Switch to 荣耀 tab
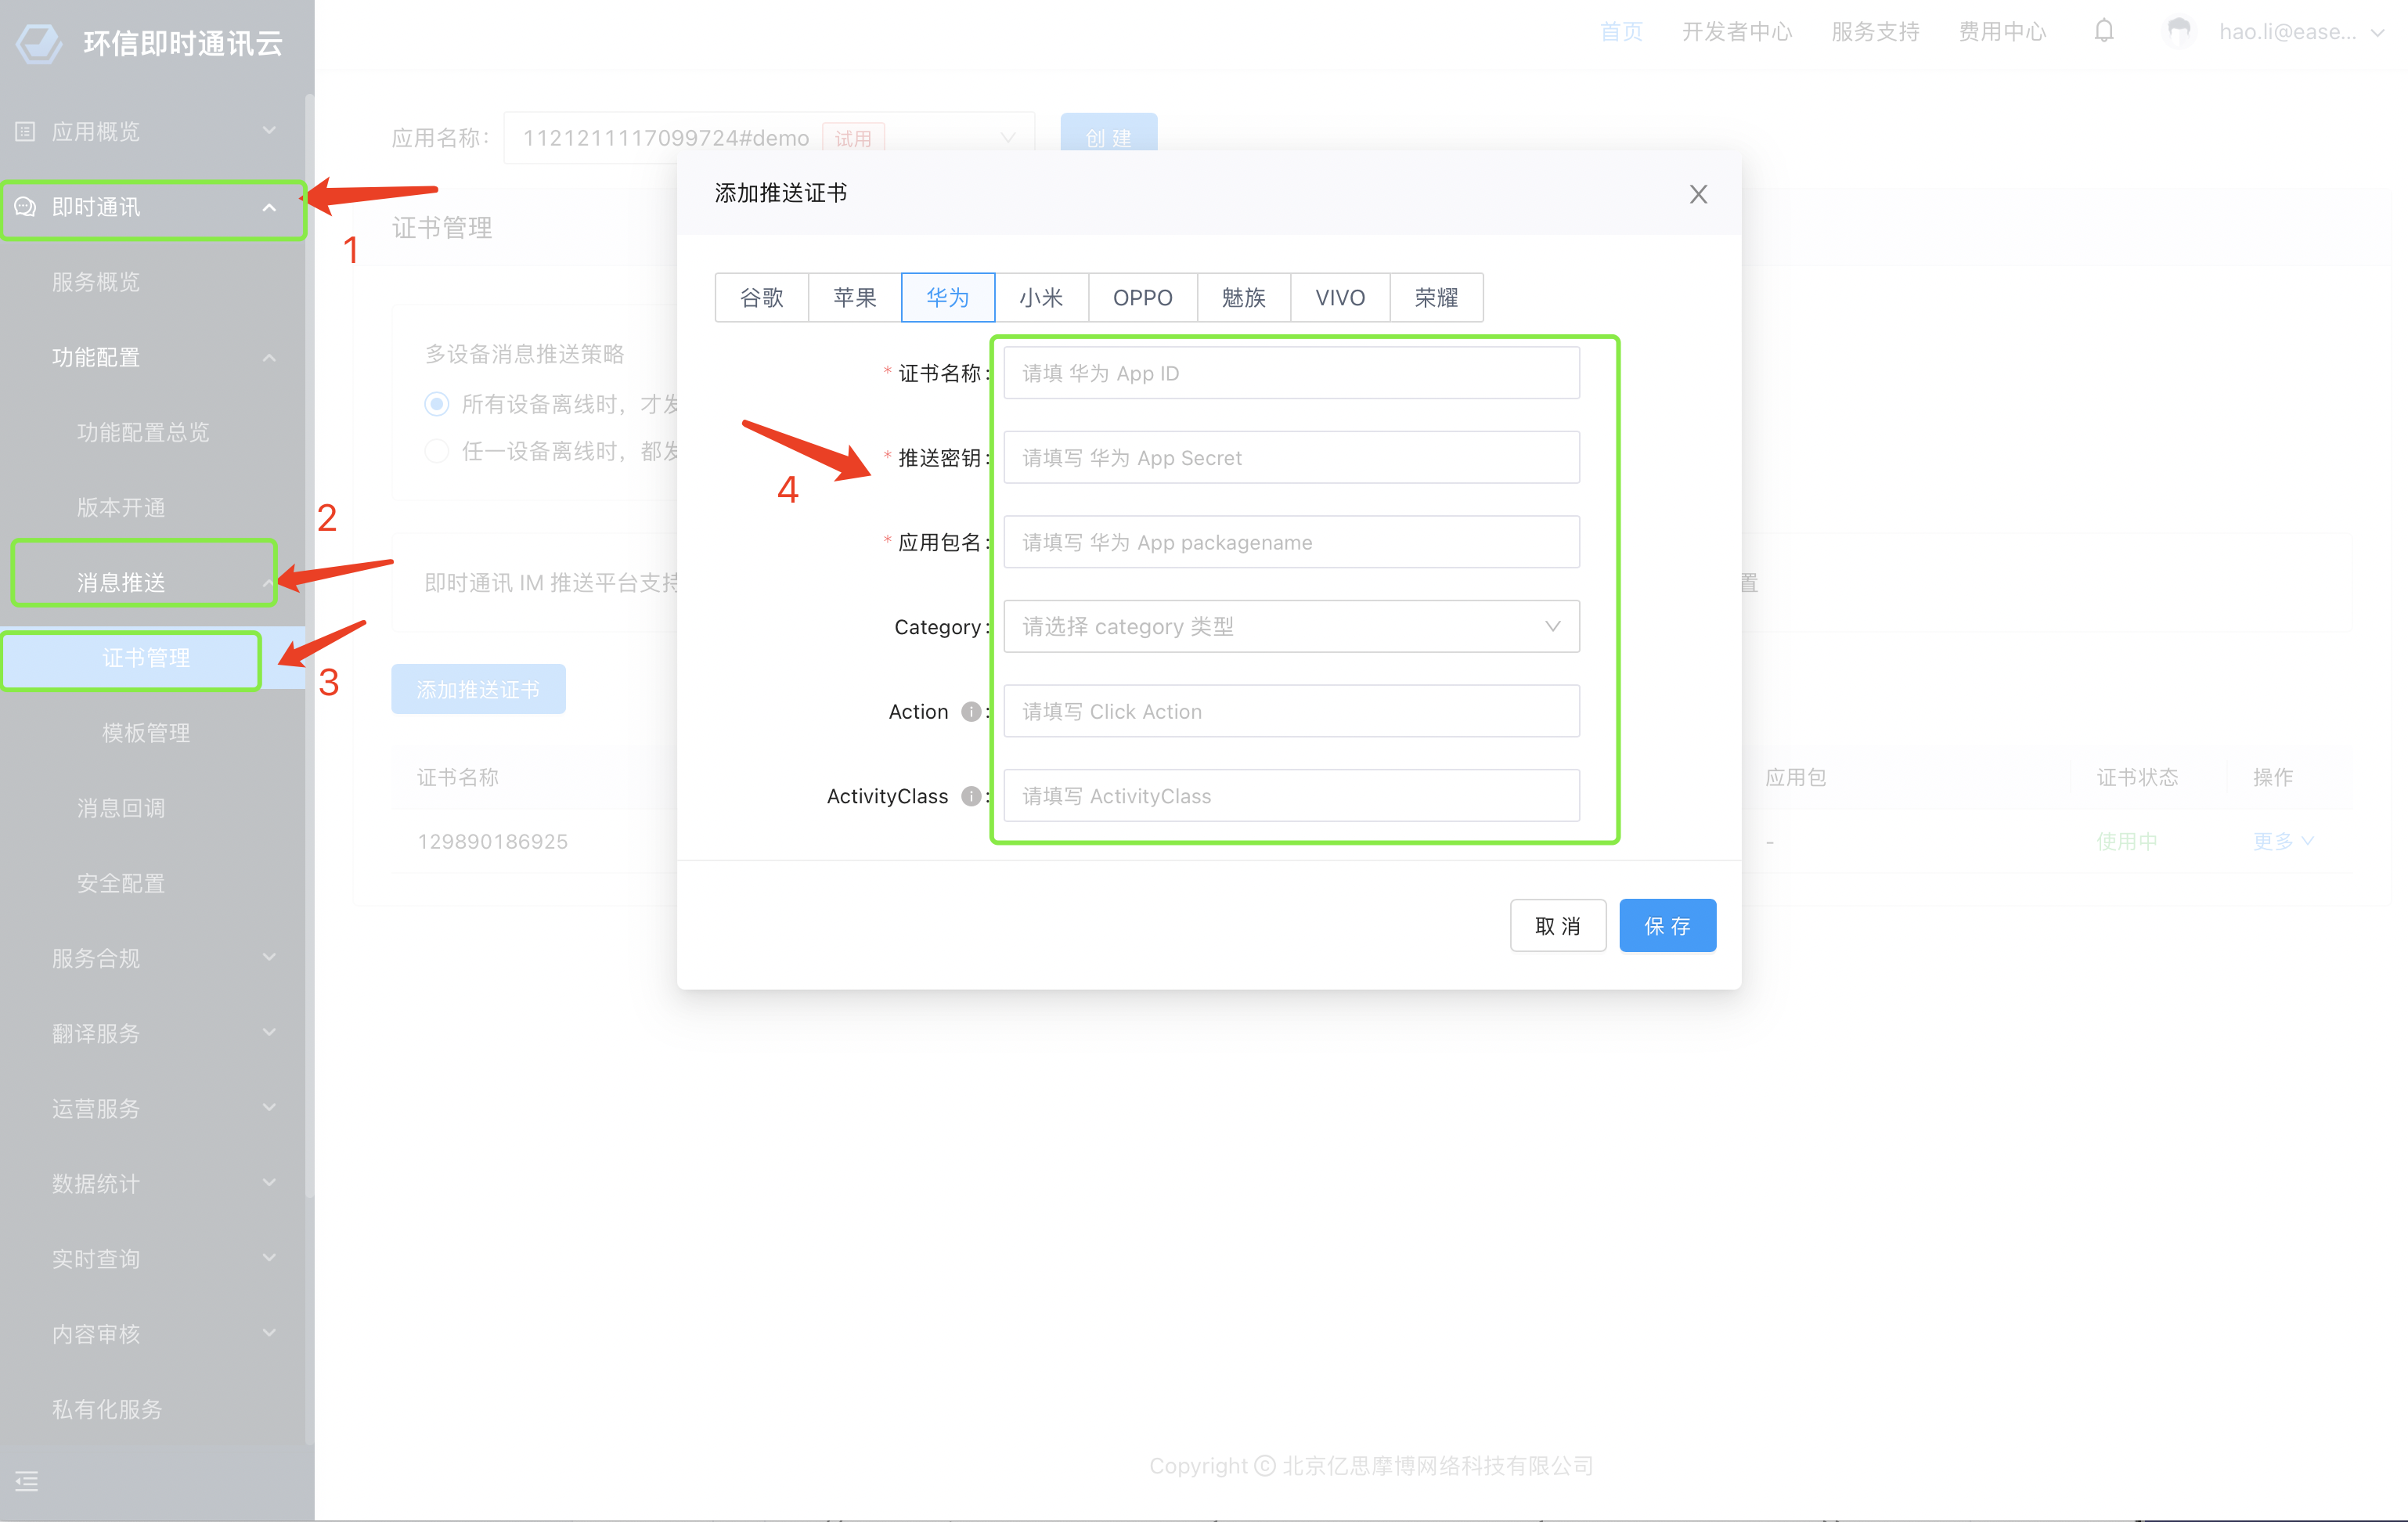Screen dimensions: 2408x1522 pyautogui.click(x=1436, y=297)
